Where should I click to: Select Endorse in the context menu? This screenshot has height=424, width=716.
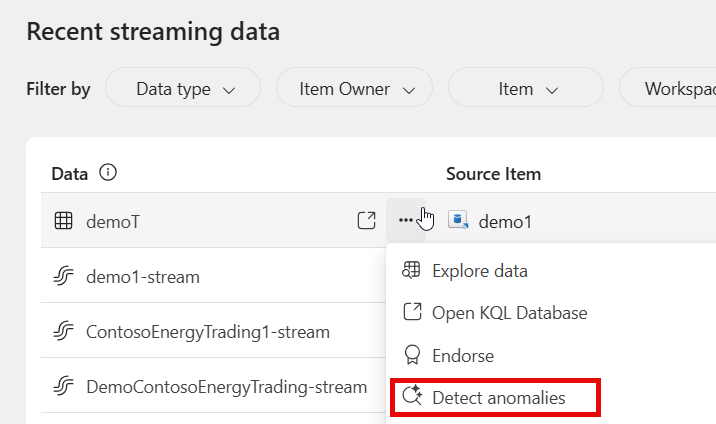(462, 355)
